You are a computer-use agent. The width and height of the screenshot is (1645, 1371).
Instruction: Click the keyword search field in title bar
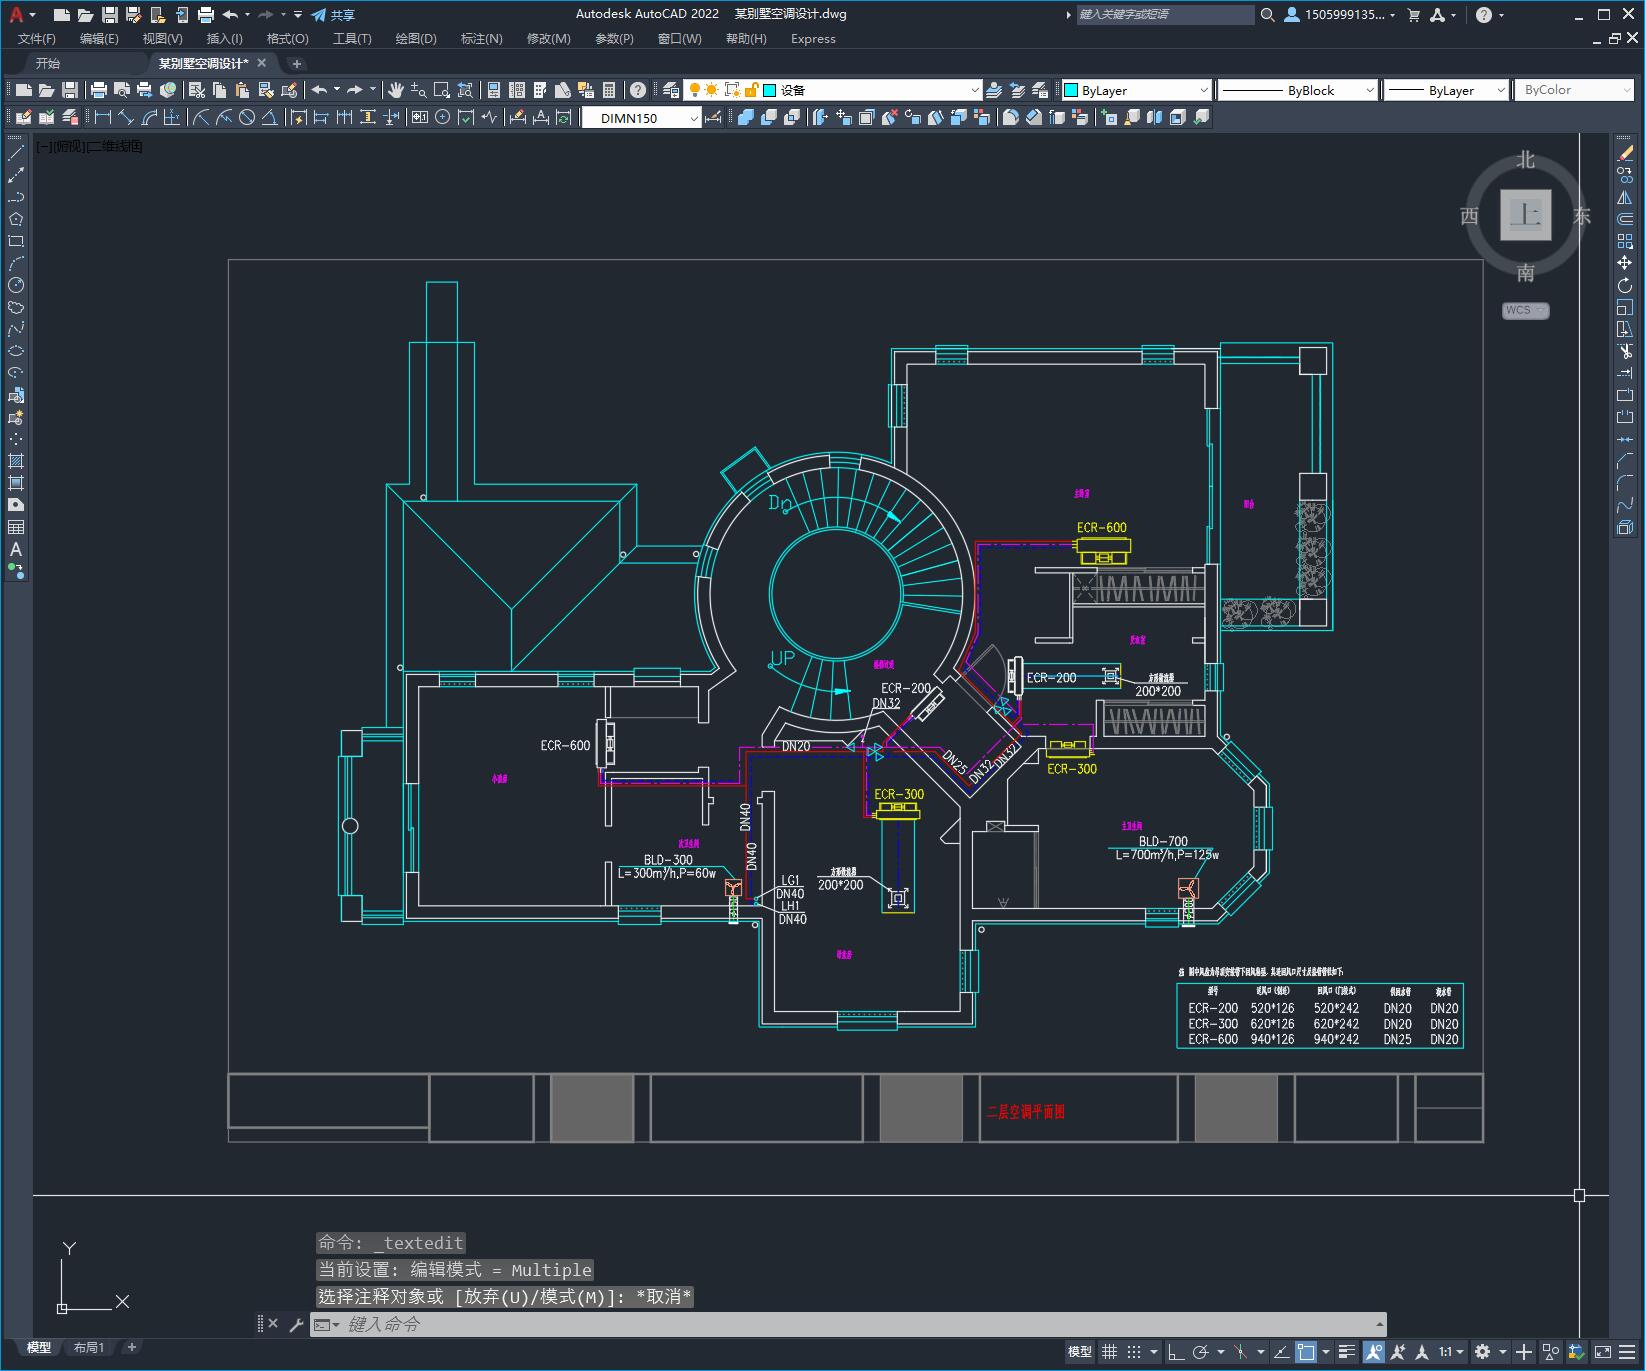tap(1165, 15)
